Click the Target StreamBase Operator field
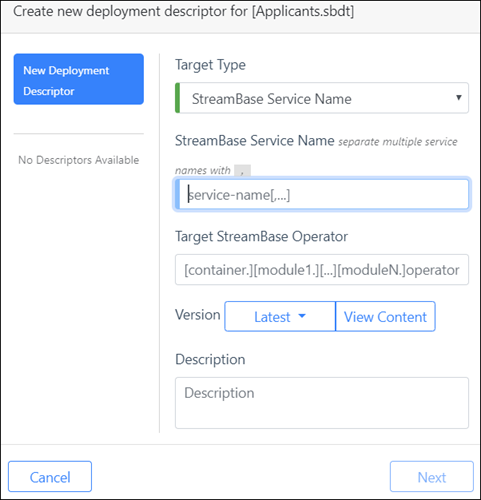 322,270
